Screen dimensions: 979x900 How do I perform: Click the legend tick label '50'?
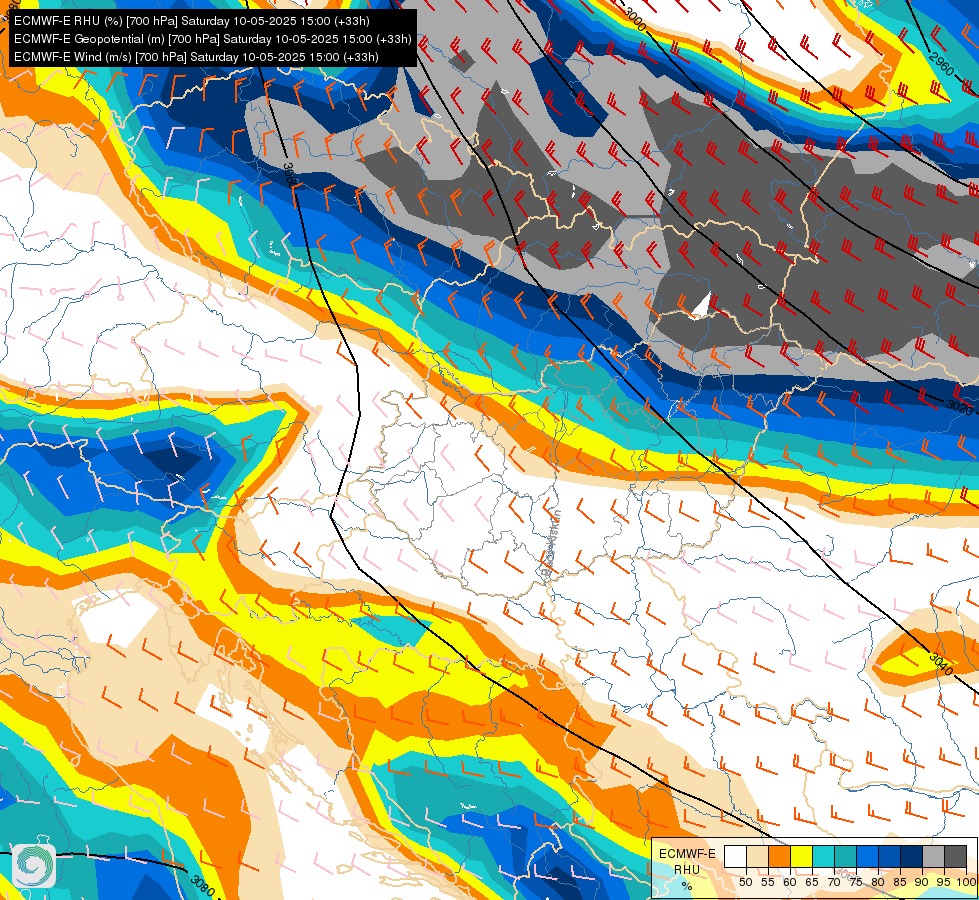point(745,882)
